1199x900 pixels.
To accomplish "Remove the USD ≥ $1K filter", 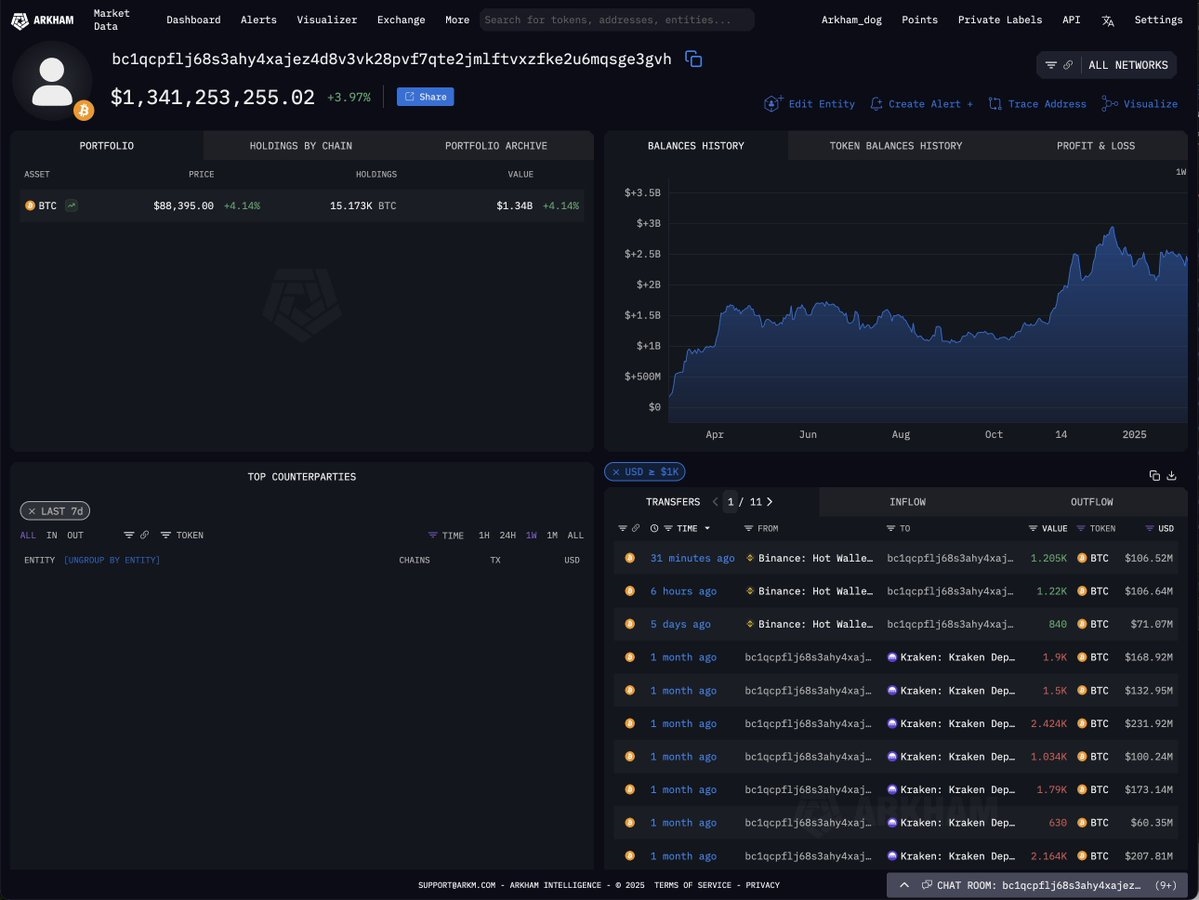I will [x=614, y=472].
